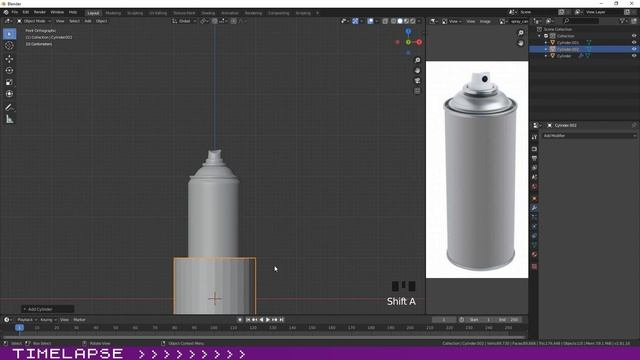640x360 pixels.
Task: Choose the Rotate tool in toolbar
Action: [x=9, y=71]
